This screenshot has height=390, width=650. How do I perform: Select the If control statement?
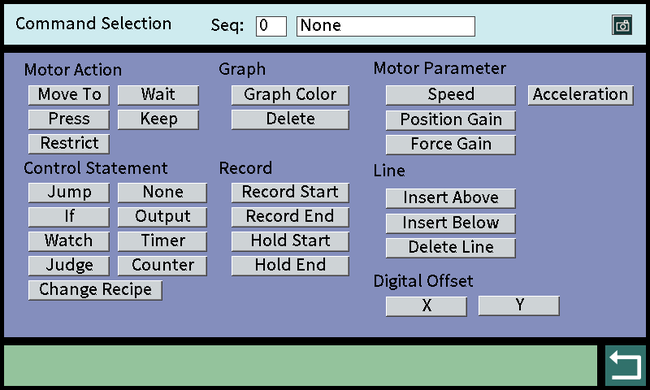pos(69,217)
